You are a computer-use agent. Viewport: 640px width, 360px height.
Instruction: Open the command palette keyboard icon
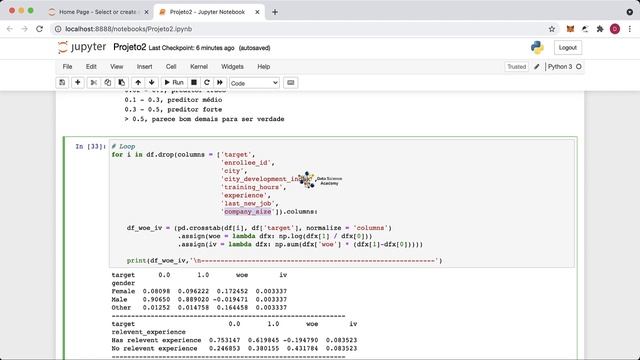(x=291, y=82)
